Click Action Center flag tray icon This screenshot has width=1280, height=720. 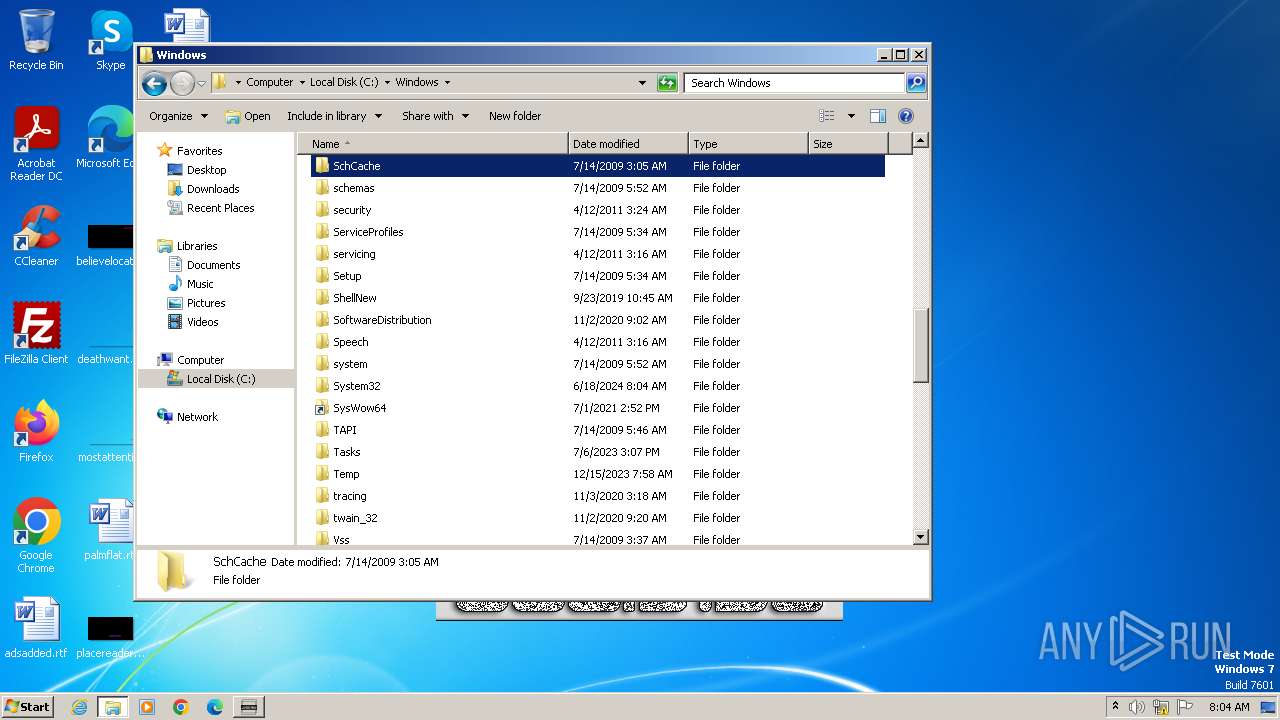click(1184, 707)
